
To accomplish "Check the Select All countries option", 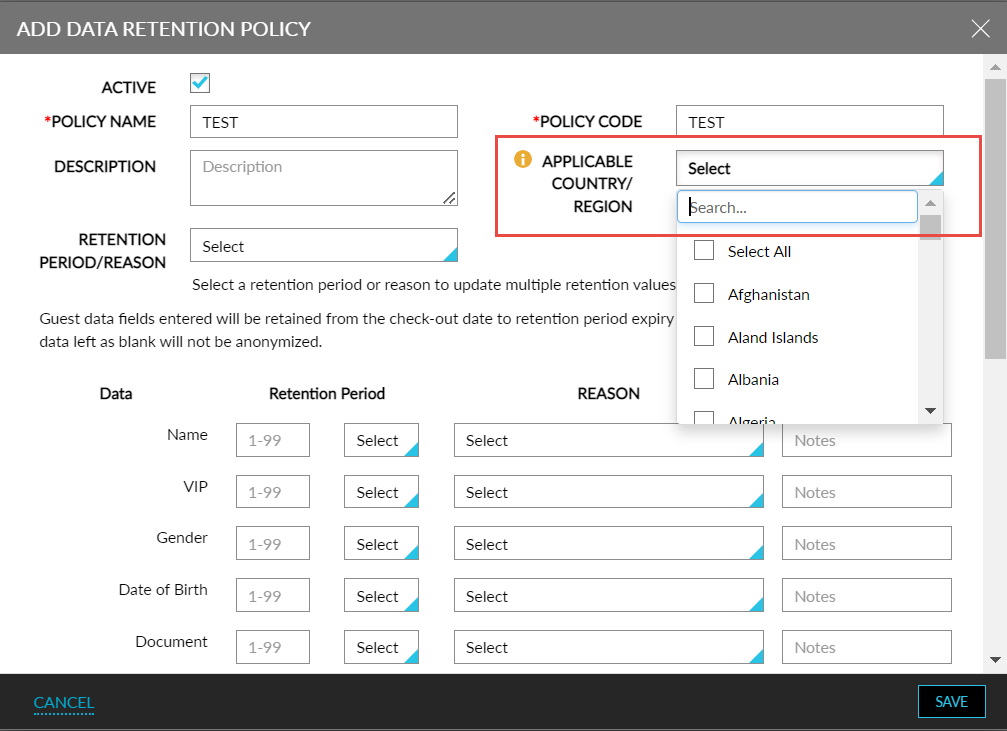I will point(703,250).
